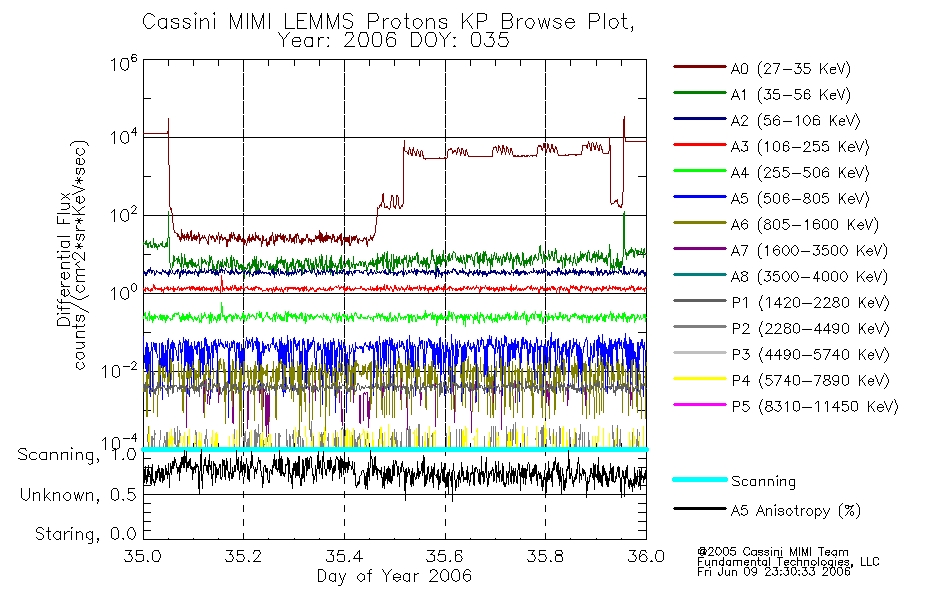Click the purple A7 legend line
Screen dimensions: 950x600
click(700, 248)
